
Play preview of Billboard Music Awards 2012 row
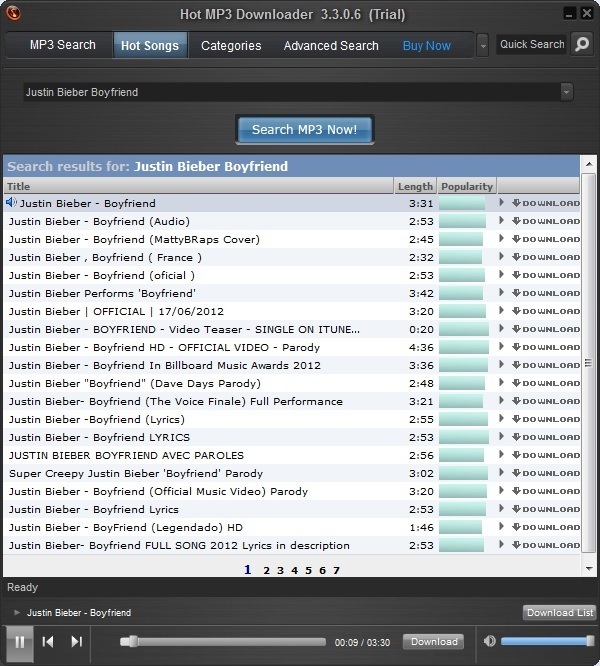click(501, 364)
